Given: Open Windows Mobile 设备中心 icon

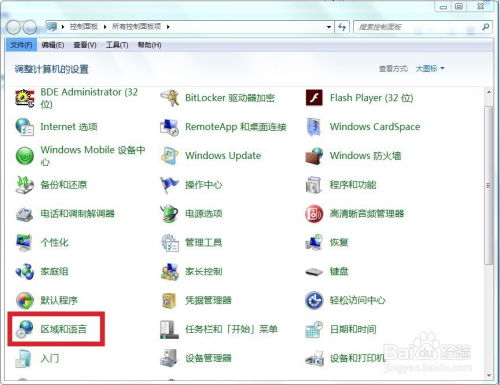Looking at the screenshot, I should click(25, 156).
